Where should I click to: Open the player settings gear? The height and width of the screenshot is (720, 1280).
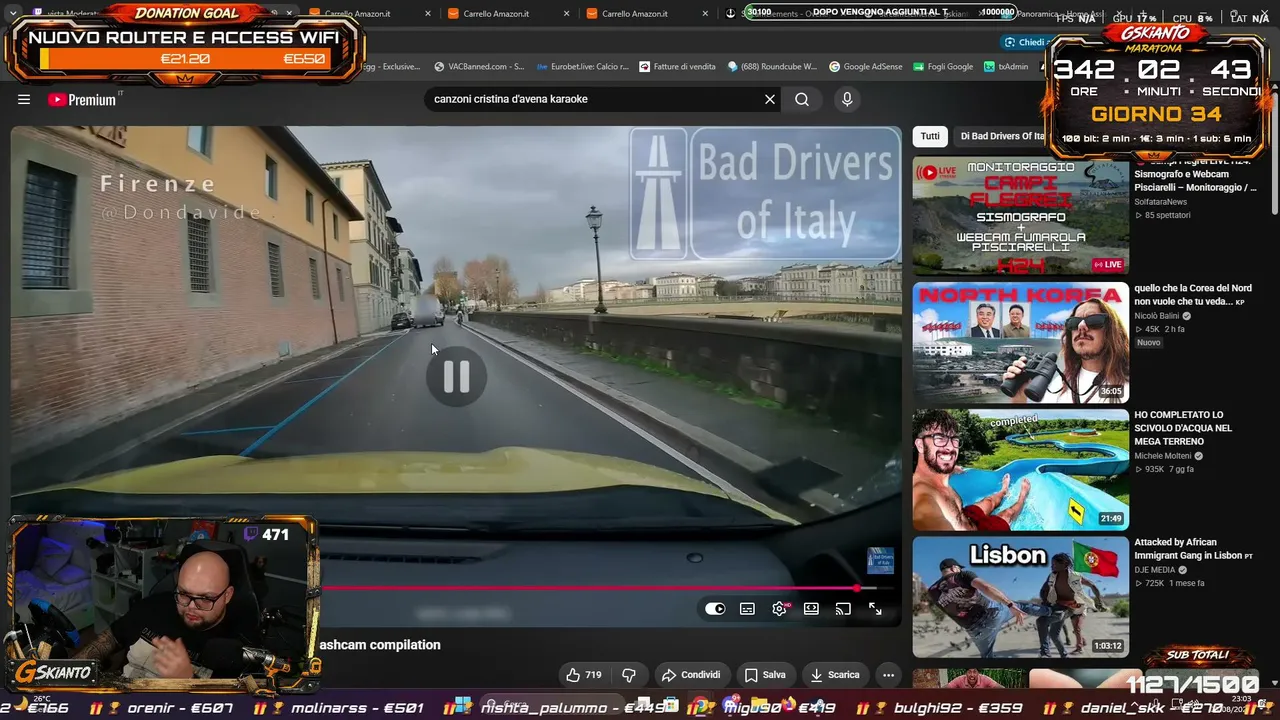click(x=780, y=609)
